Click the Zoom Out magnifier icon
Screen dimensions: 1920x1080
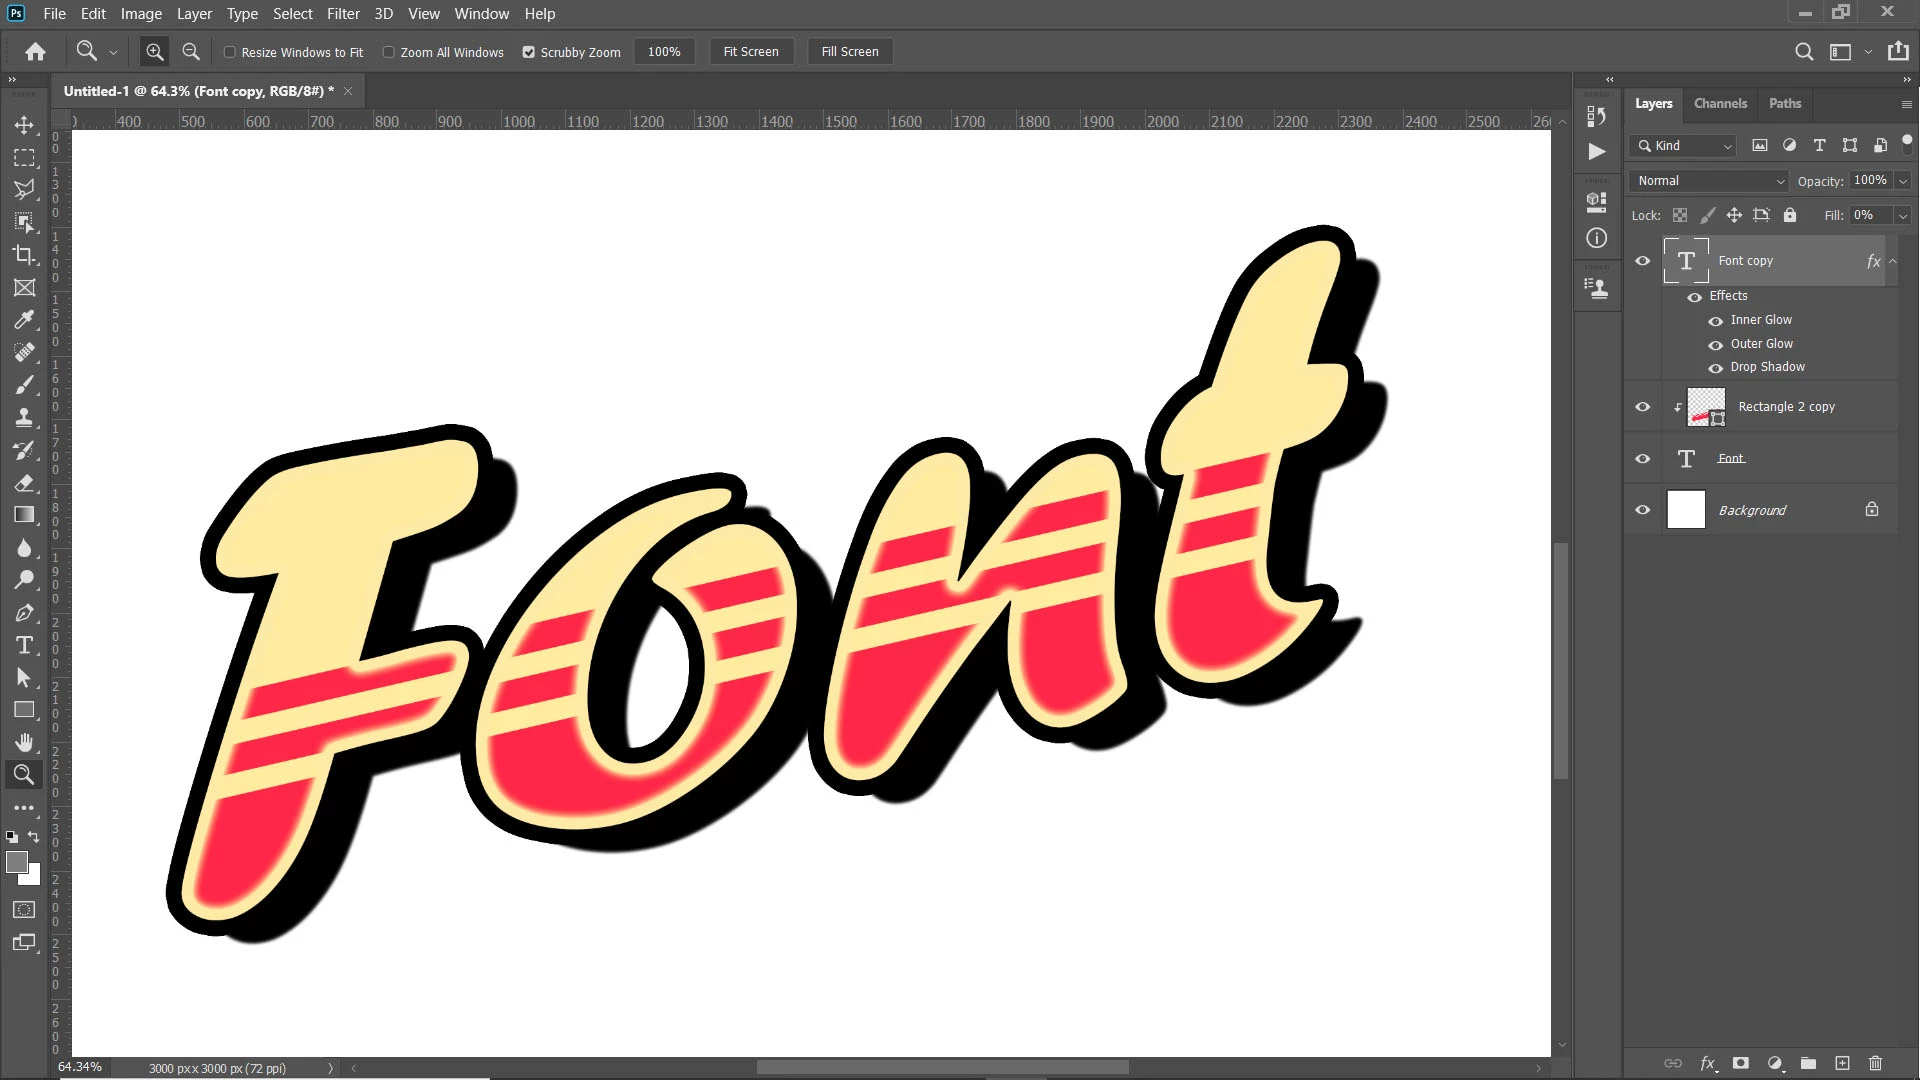point(191,52)
